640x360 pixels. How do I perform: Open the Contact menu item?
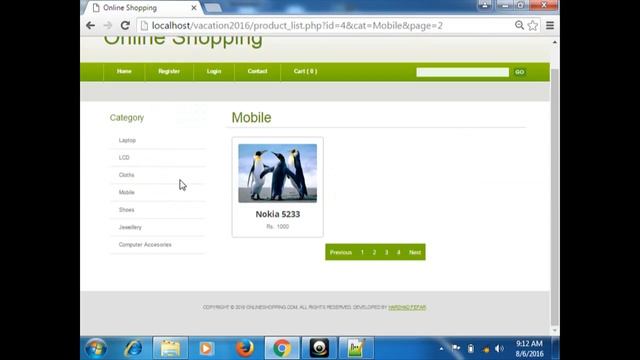click(x=257, y=71)
